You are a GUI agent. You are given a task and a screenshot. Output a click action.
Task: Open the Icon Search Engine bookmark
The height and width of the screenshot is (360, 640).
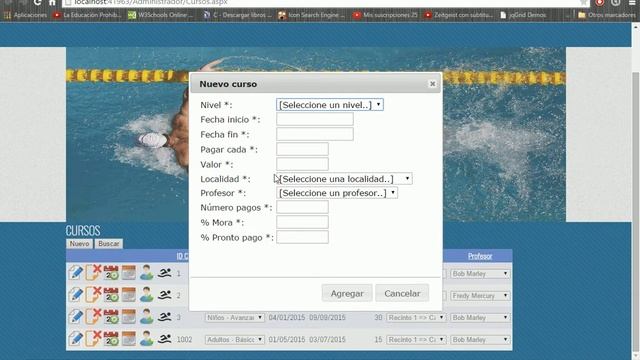point(311,15)
